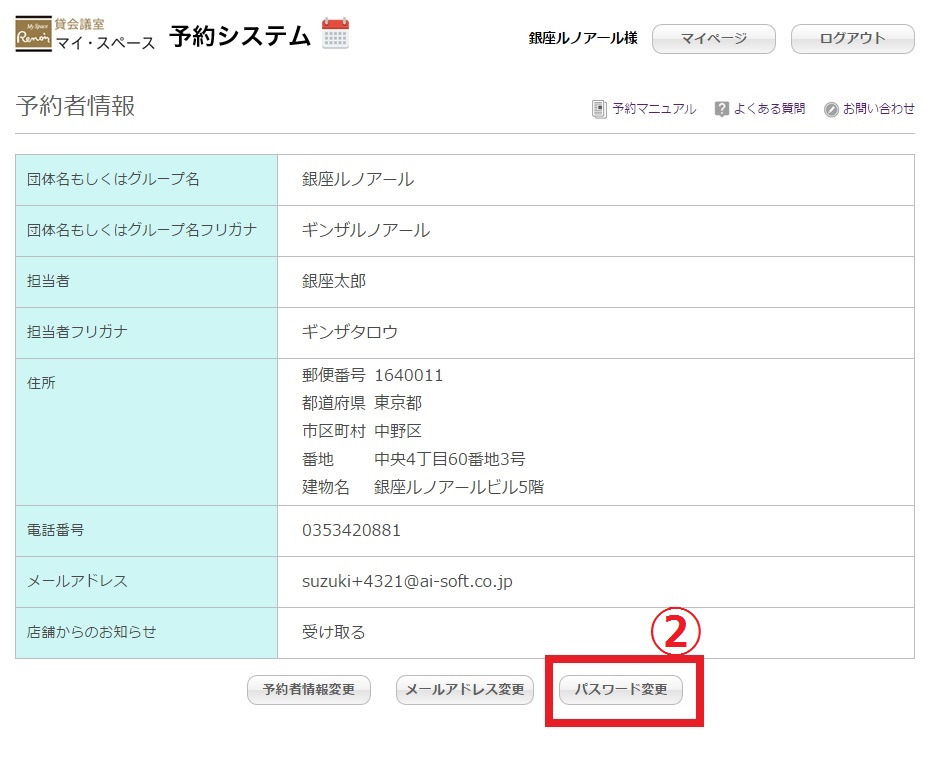Click the お問い合わせ round icon

831,109
